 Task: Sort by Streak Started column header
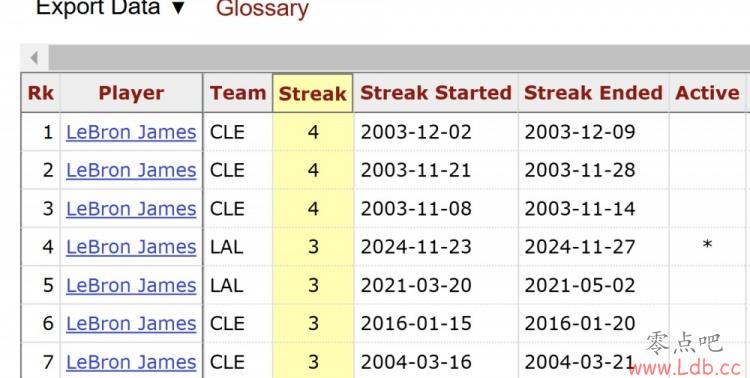coord(436,93)
